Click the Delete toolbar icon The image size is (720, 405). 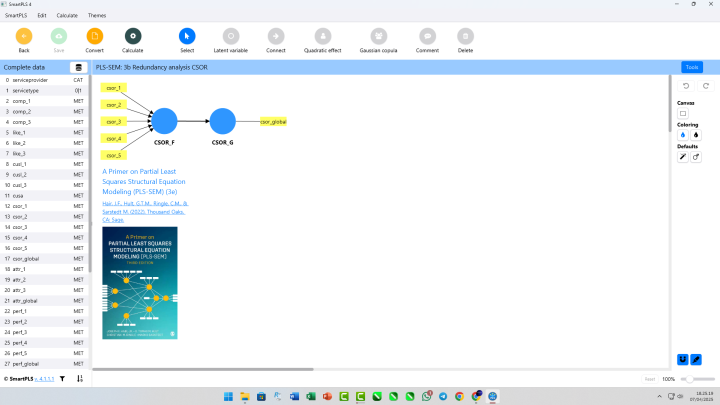pos(465,36)
